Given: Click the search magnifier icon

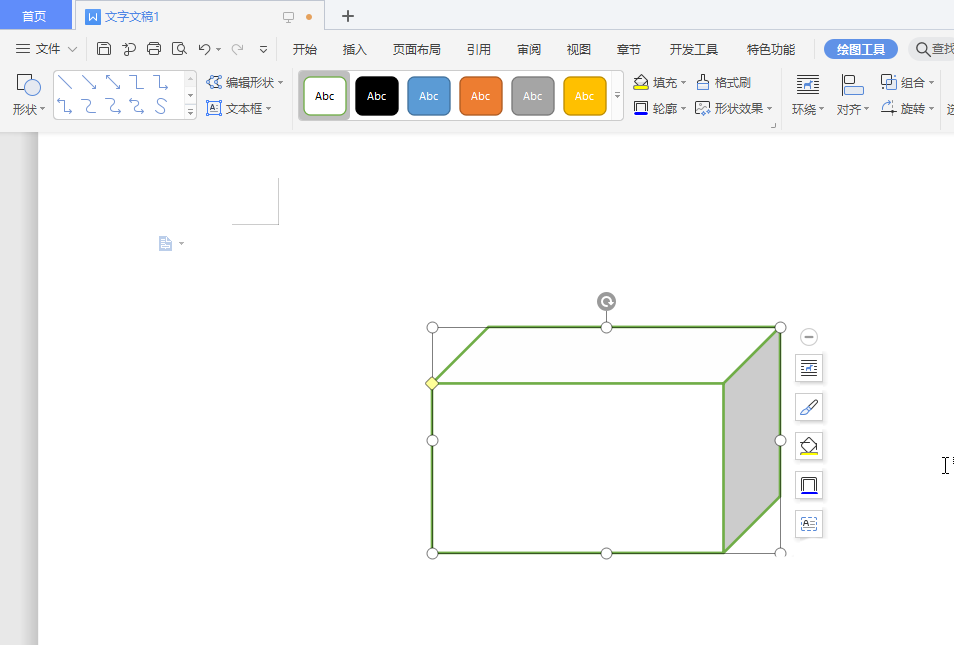Looking at the screenshot, I should [922, 49].
